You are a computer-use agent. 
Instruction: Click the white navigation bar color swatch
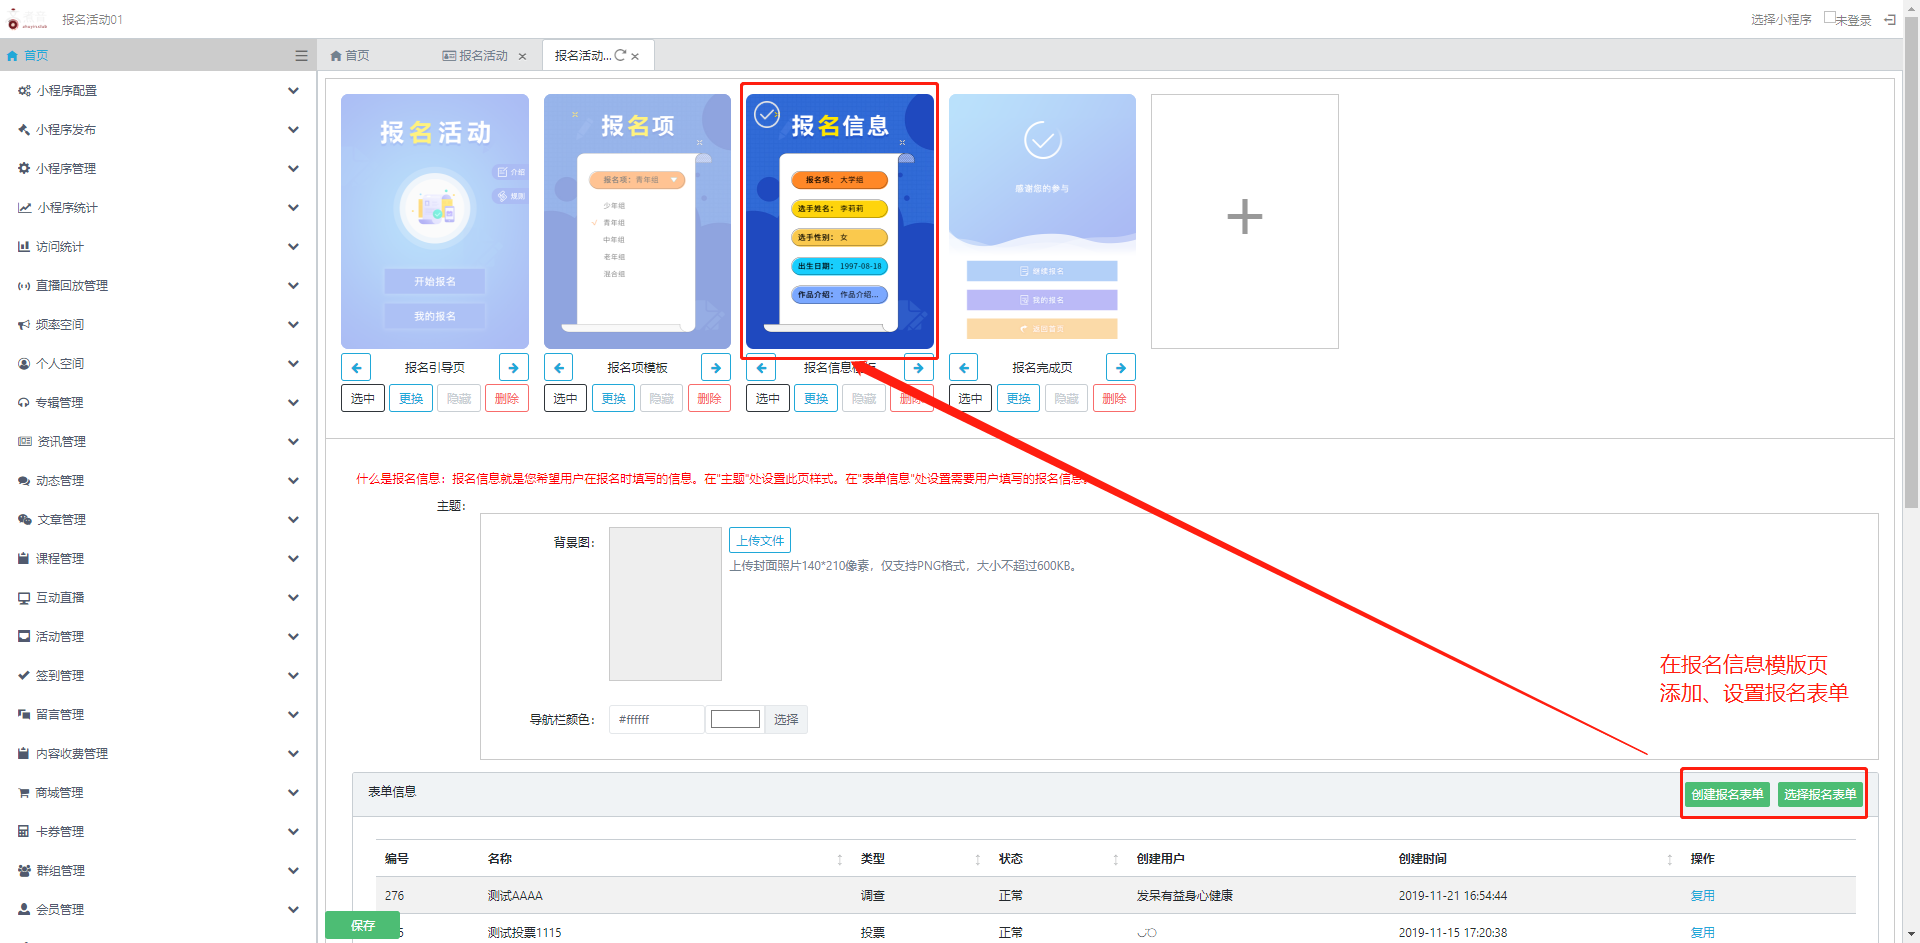click(735, 720)
